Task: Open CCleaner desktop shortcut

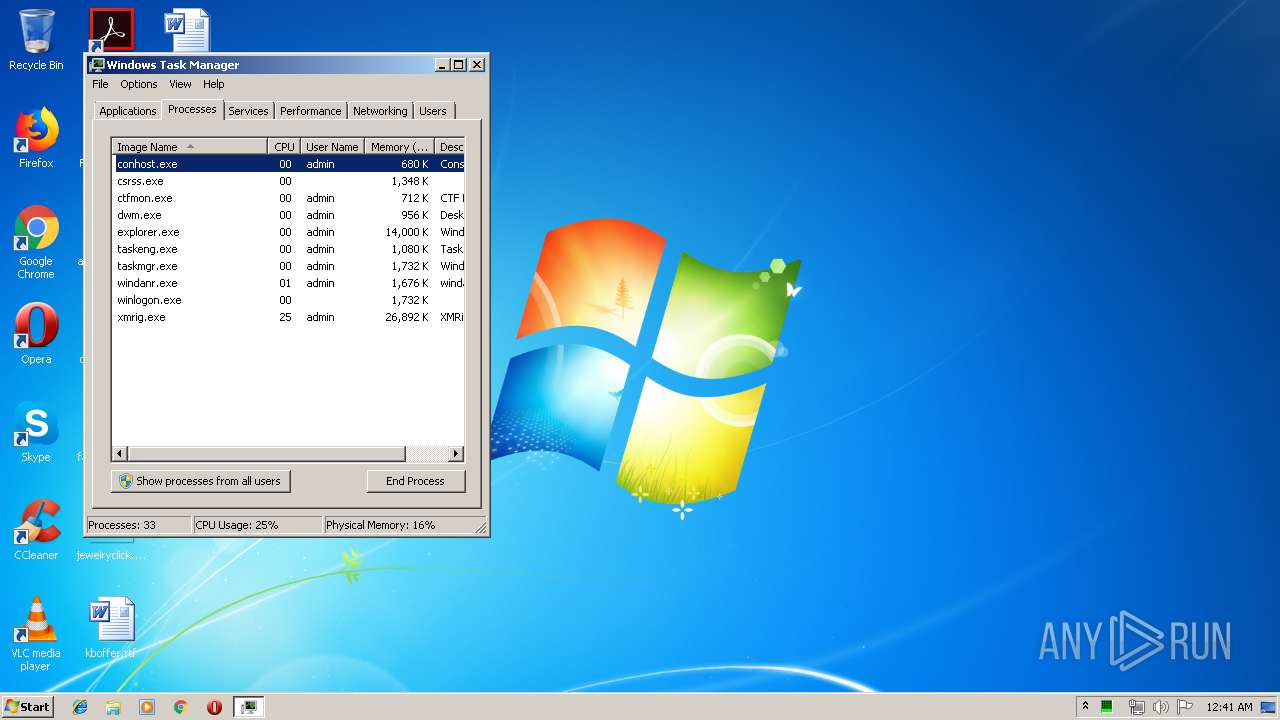Action: [36, 530]
